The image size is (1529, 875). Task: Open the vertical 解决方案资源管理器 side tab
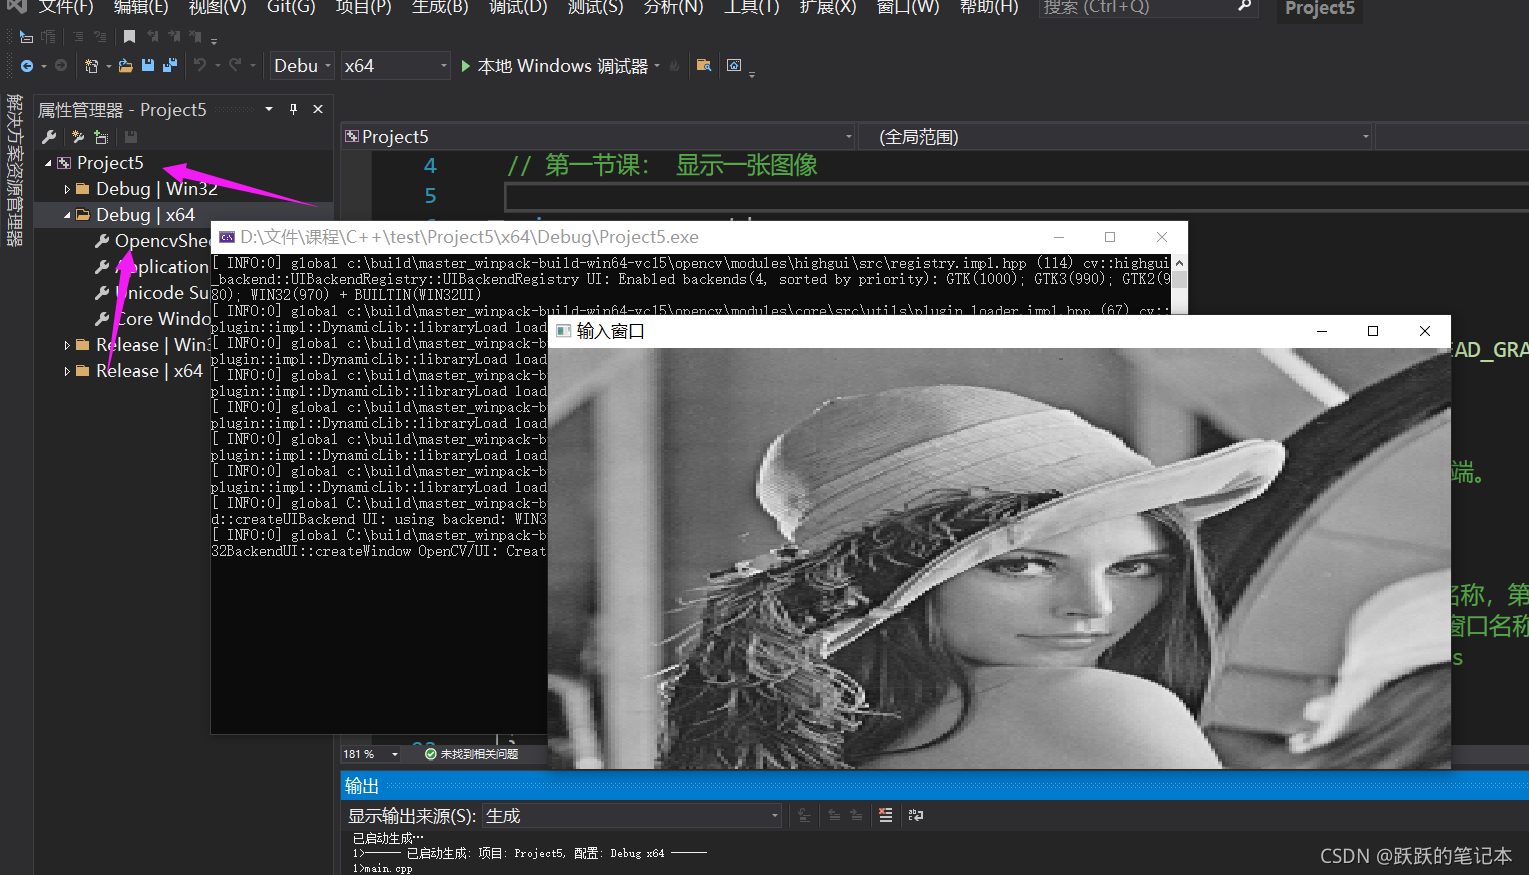click(x=14, y=170)
